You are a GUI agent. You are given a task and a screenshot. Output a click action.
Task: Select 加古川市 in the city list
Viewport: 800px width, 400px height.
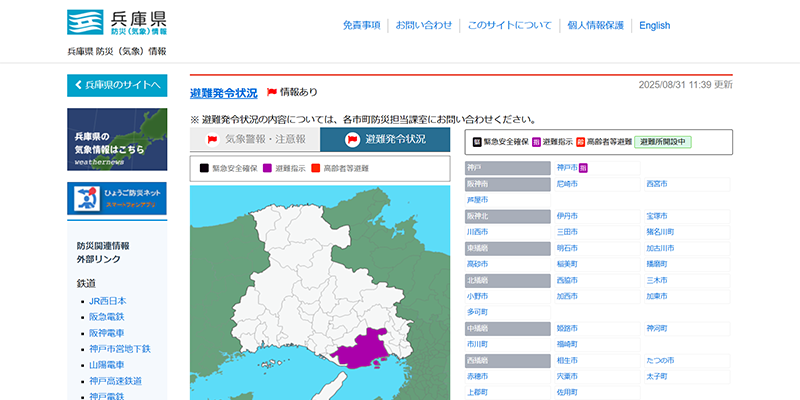[x=660, y=248]
